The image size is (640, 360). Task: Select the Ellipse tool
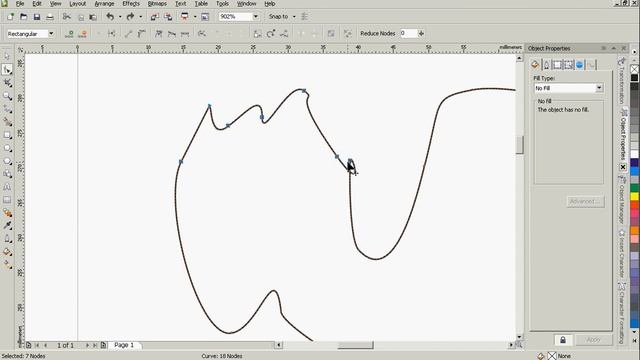coord(7,148)
